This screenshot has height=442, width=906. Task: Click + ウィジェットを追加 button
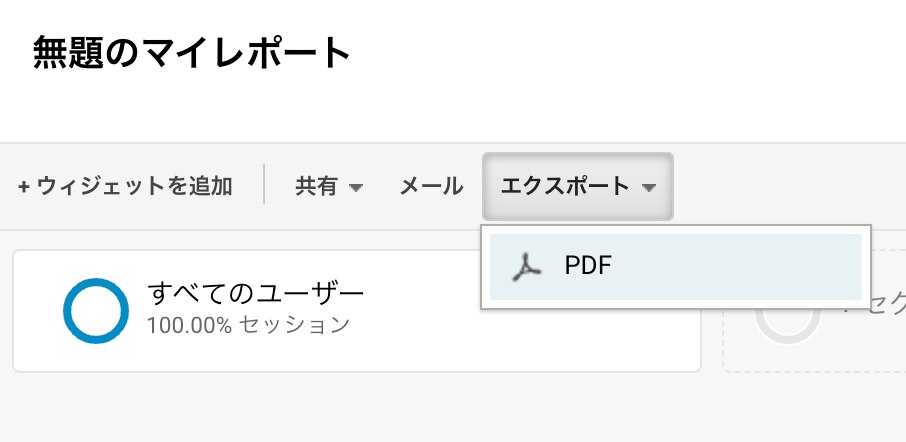coord(125,187)
